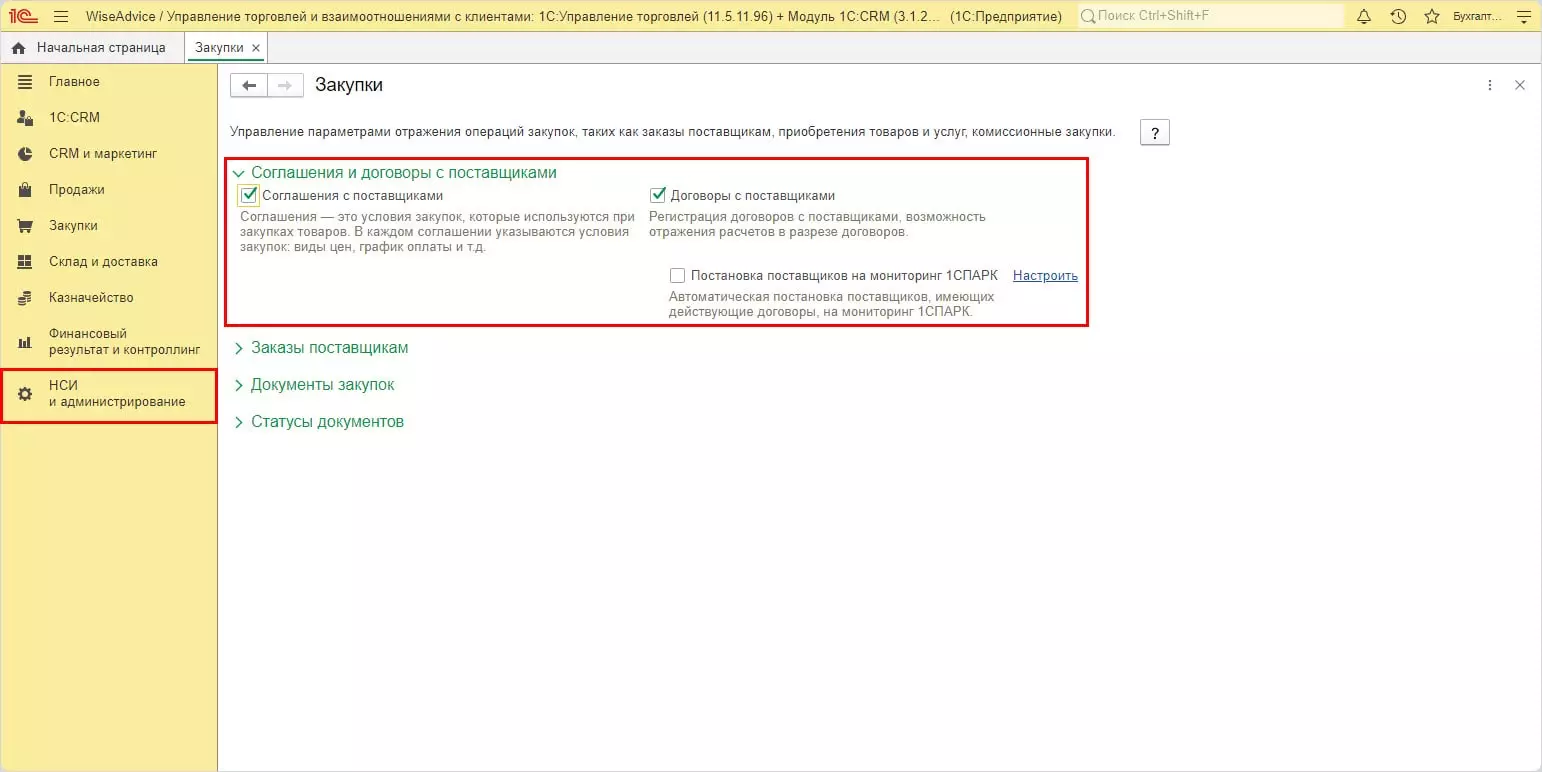
Task: Uncheck Соглашения с поставщиками checkbox
Action: 250,196
